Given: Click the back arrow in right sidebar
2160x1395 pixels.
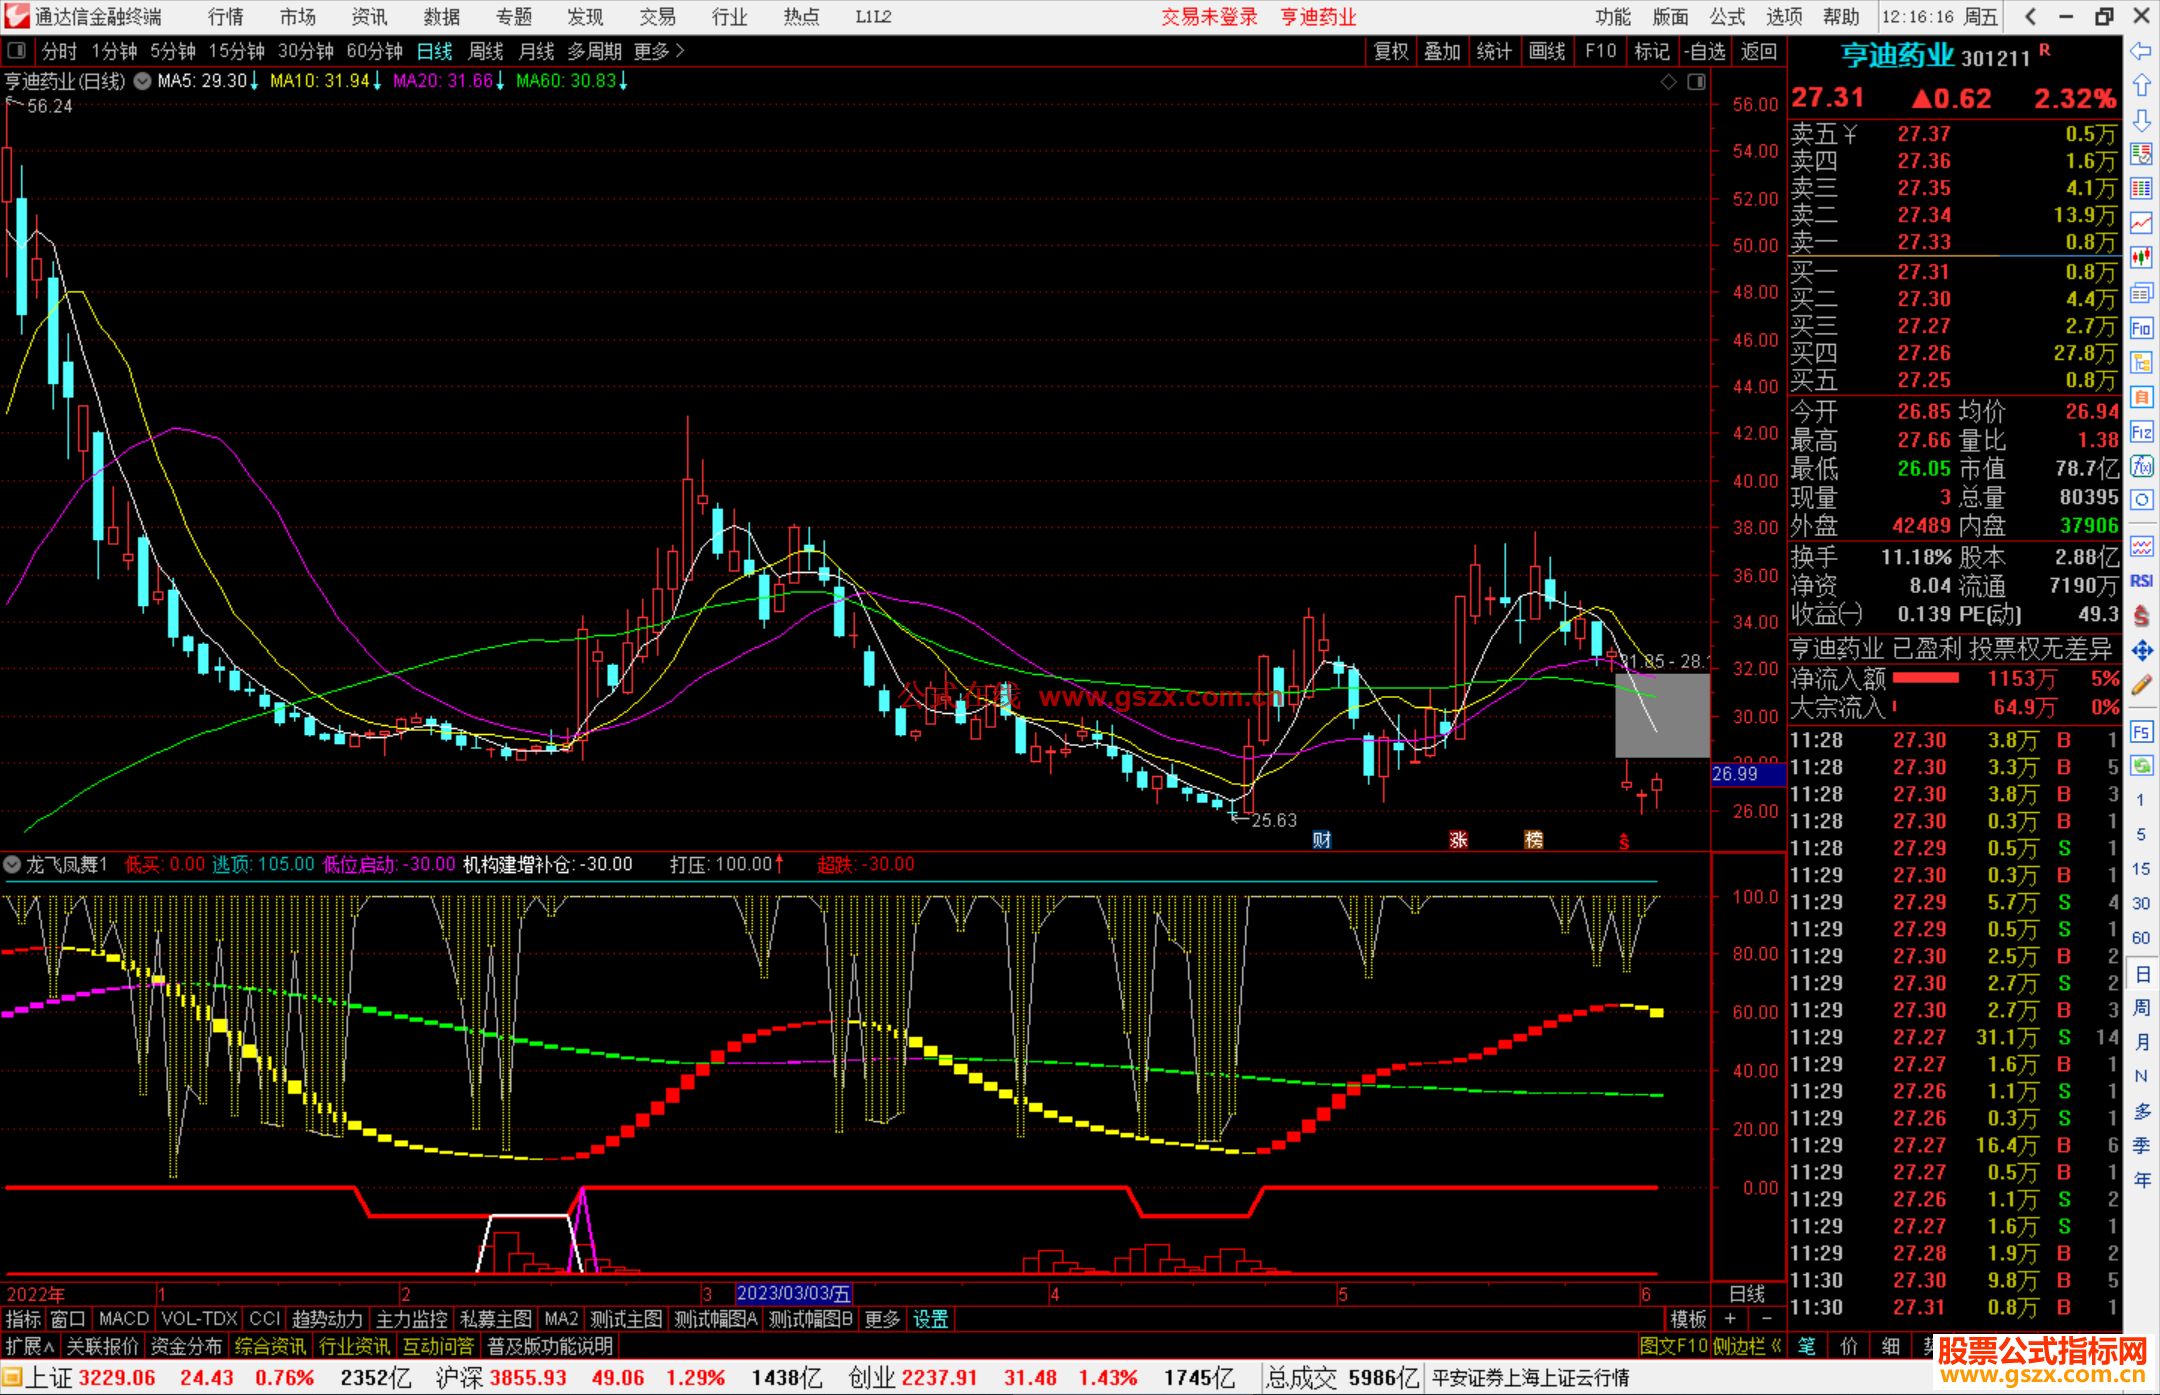Looking at the screenshot, I should [x=2141, y=50].
